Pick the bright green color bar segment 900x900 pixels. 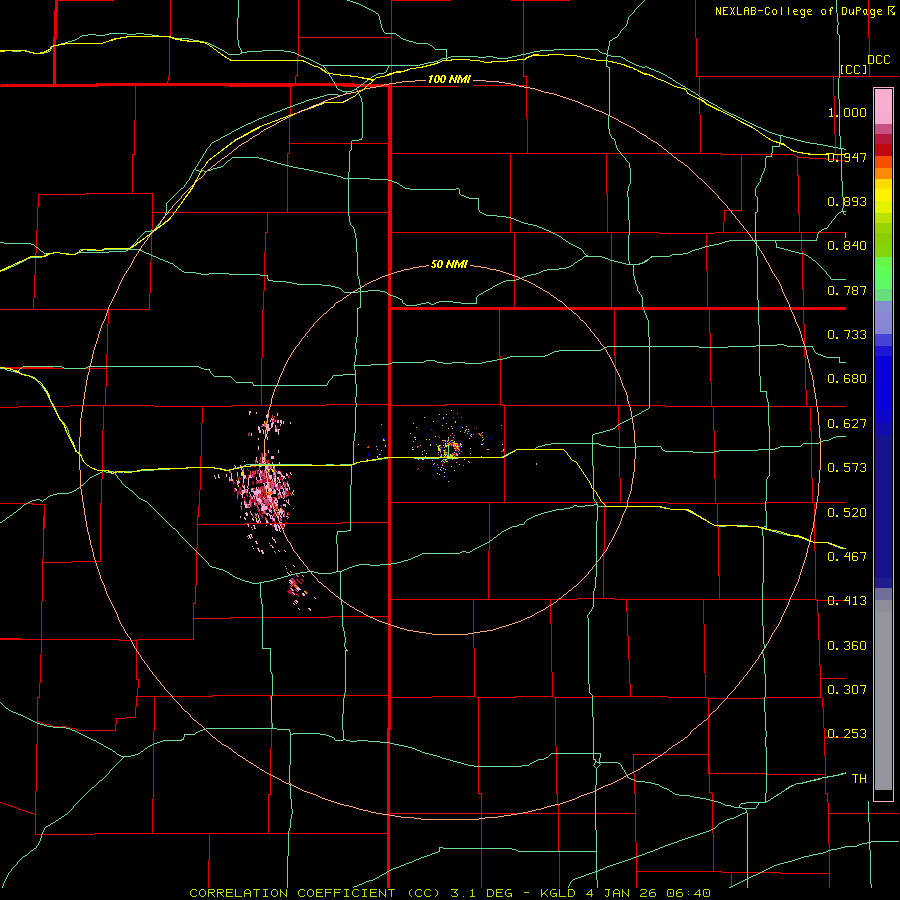coord(883,273)
